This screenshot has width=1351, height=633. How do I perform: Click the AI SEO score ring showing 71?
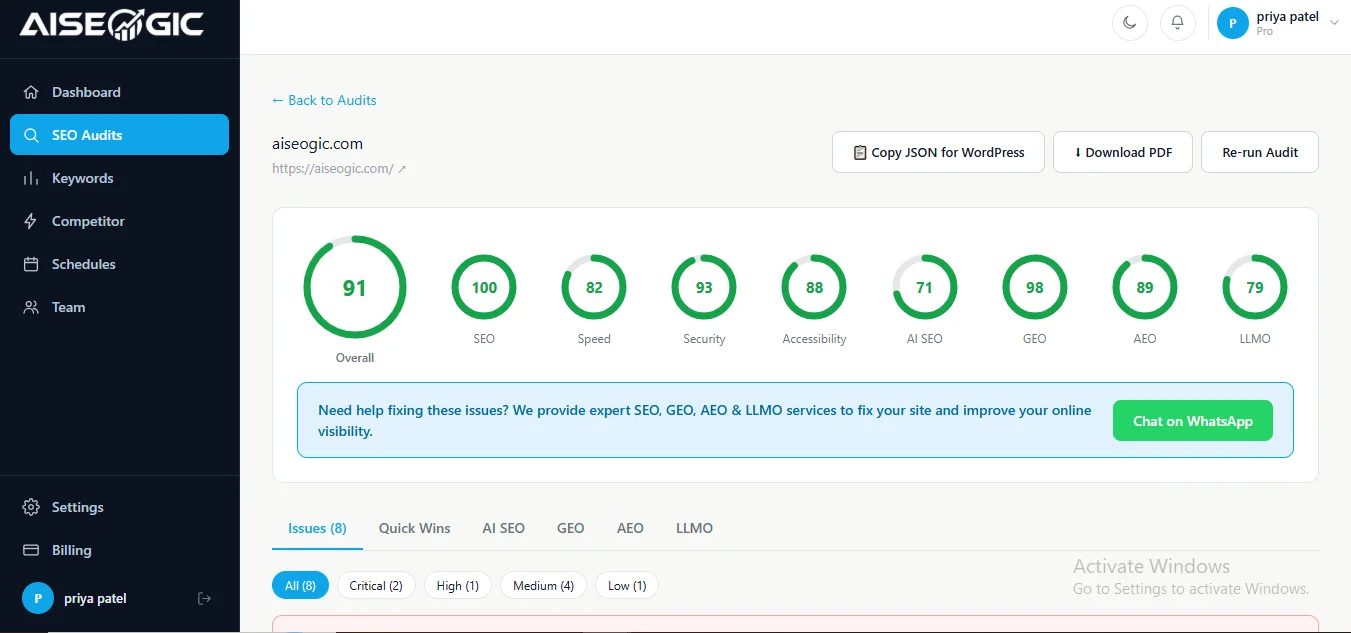coord(925,287)
